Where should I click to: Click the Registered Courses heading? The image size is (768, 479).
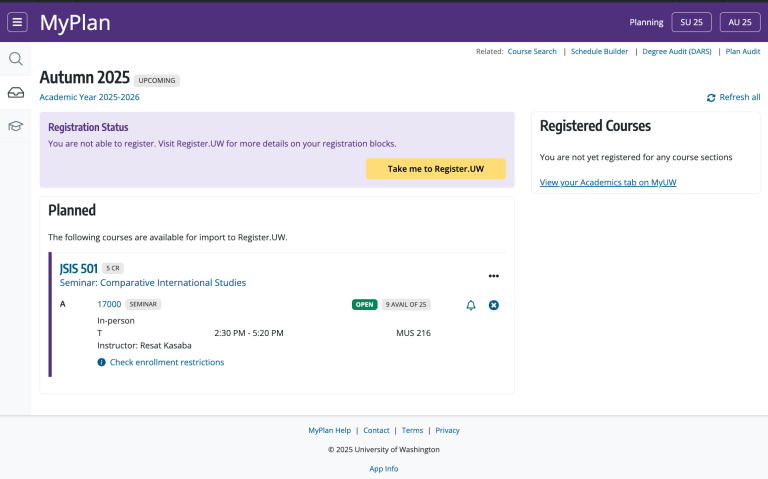pos(595,126)
